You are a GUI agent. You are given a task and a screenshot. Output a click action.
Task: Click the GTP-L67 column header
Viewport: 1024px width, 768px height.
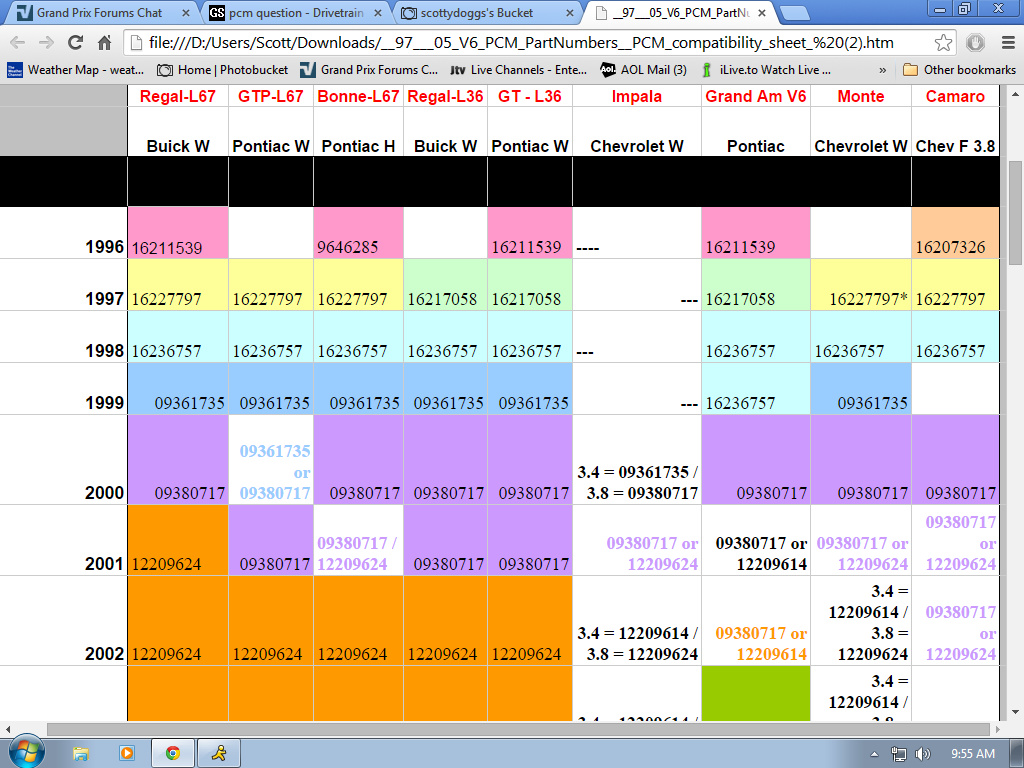click(x=270, y=97)
